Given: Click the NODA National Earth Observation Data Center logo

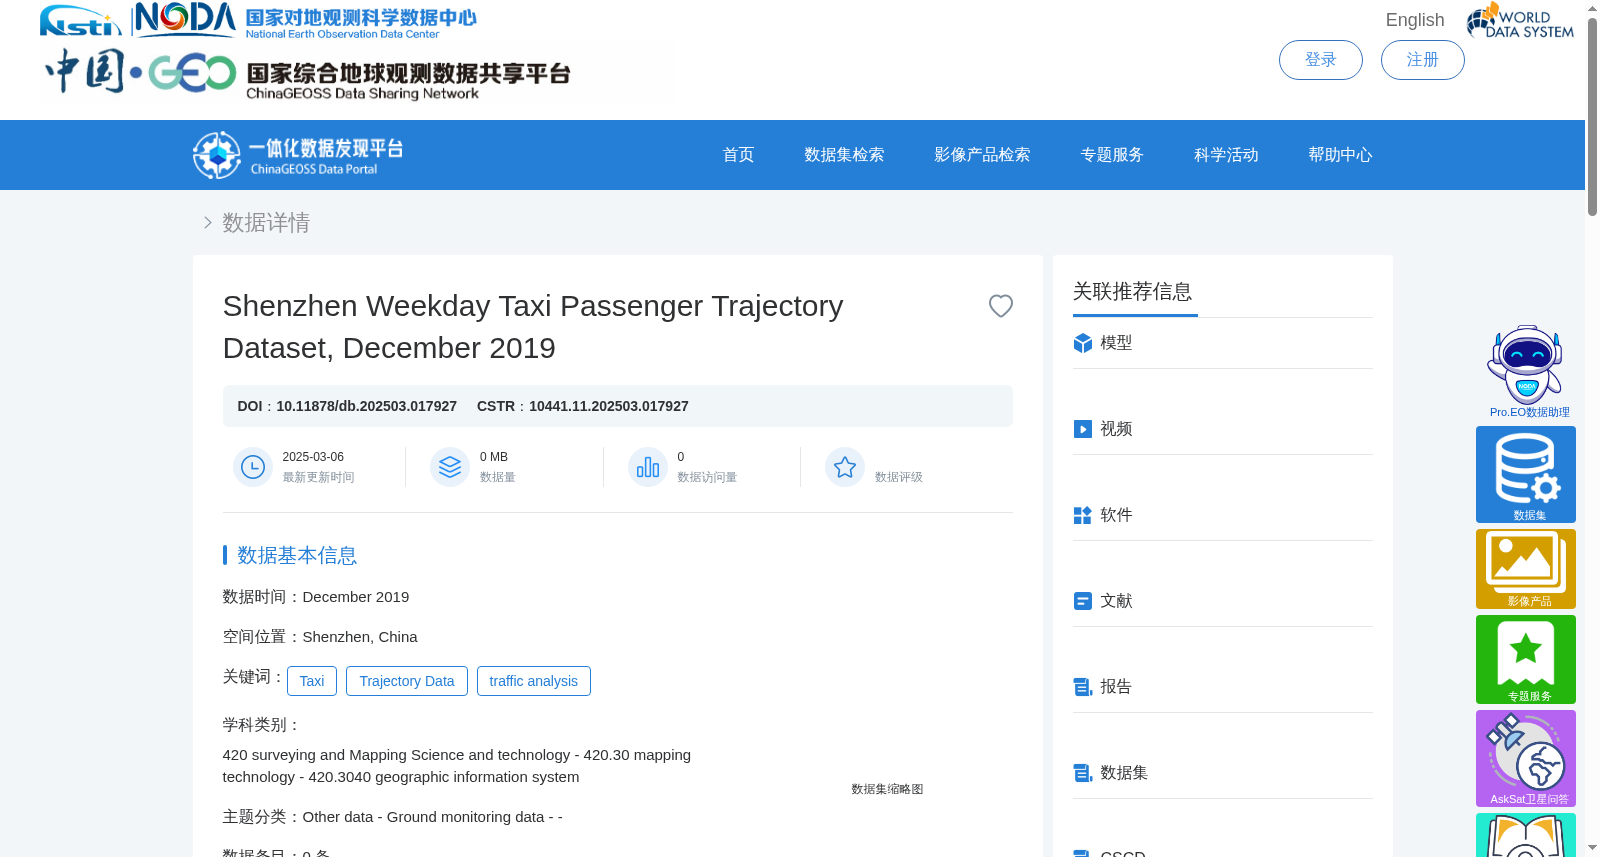Looking at the screenshot, I should pyautogui.click(x=305, y=21).
